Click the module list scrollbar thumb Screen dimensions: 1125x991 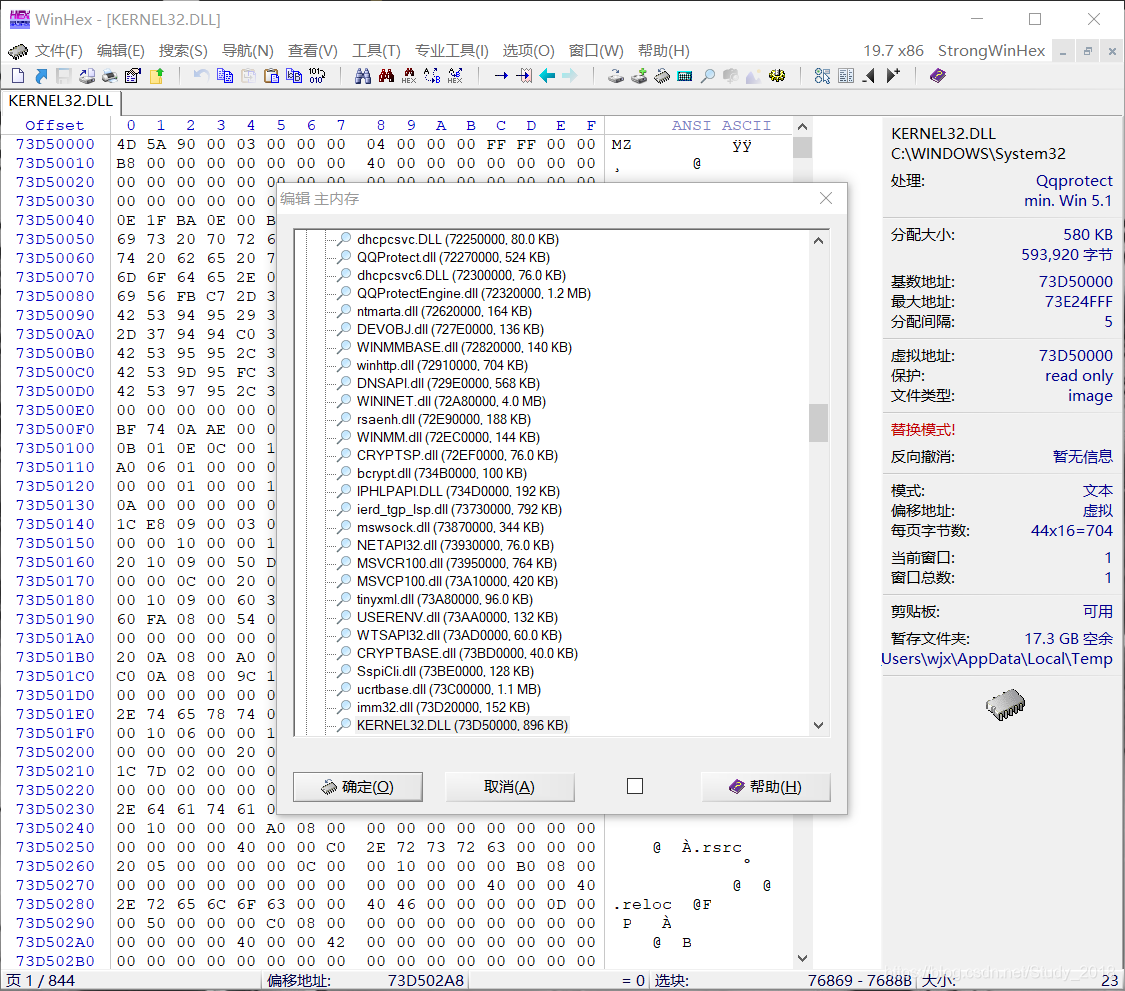point(818,423)
